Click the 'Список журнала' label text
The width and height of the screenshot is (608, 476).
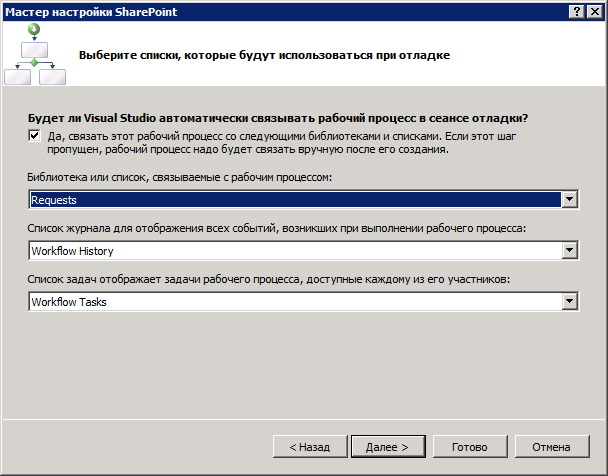pyautogui.click(x=276, y=228)
